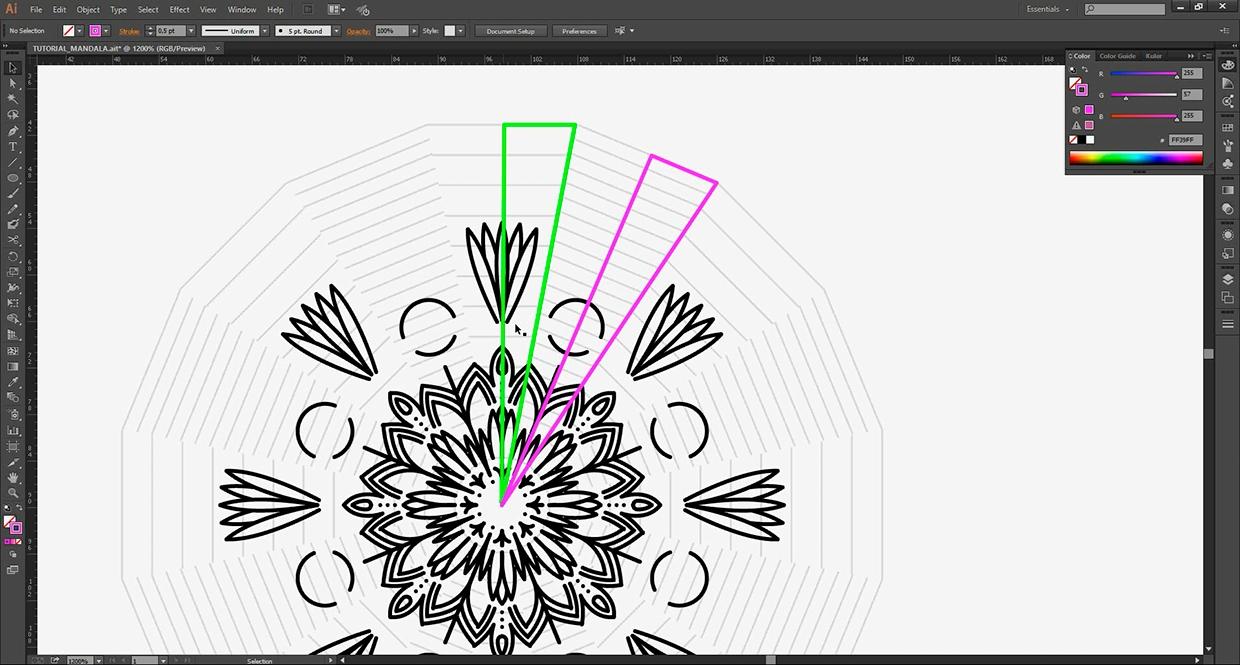Open the Uniform width profile dropdown

coord(265,31)
